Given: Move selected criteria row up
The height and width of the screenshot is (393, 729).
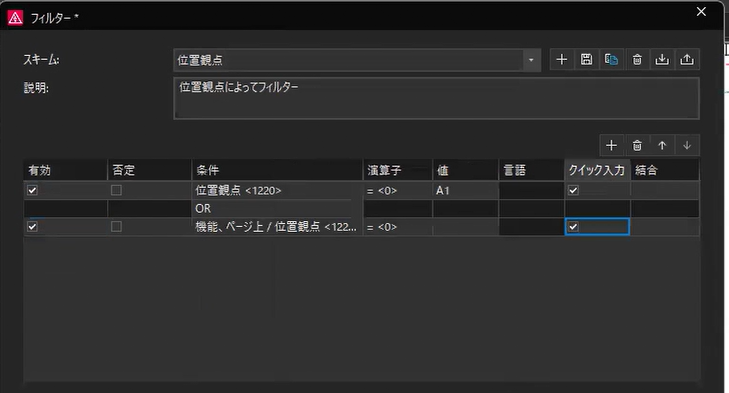Looking at the screenshot, I should coord(662,146).
